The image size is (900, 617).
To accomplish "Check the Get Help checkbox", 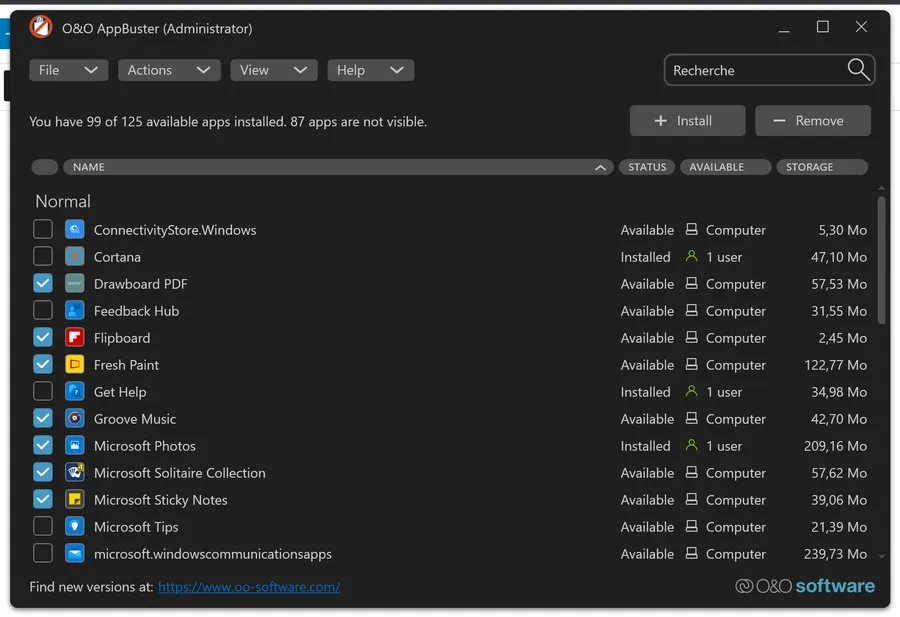I will (x=43, y=391).
